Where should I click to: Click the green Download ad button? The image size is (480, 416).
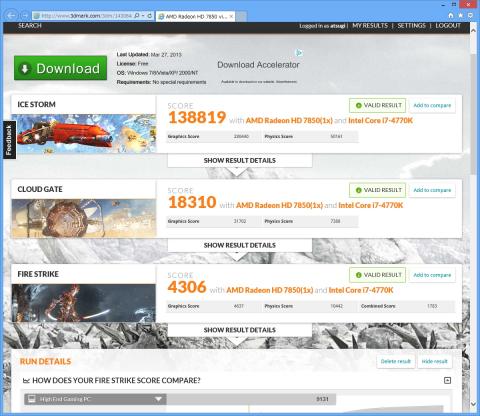pyautogui.click(x=60, y=68)
